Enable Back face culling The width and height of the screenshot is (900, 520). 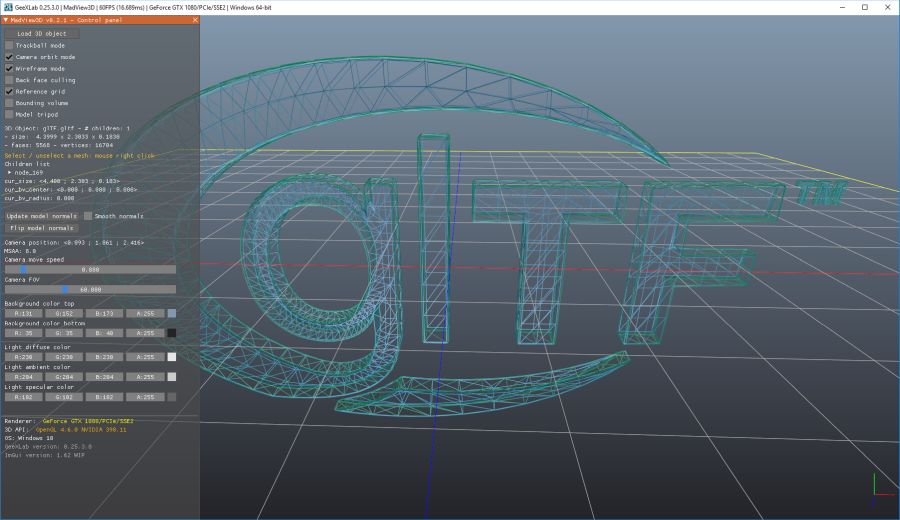[x=9, y=80]
